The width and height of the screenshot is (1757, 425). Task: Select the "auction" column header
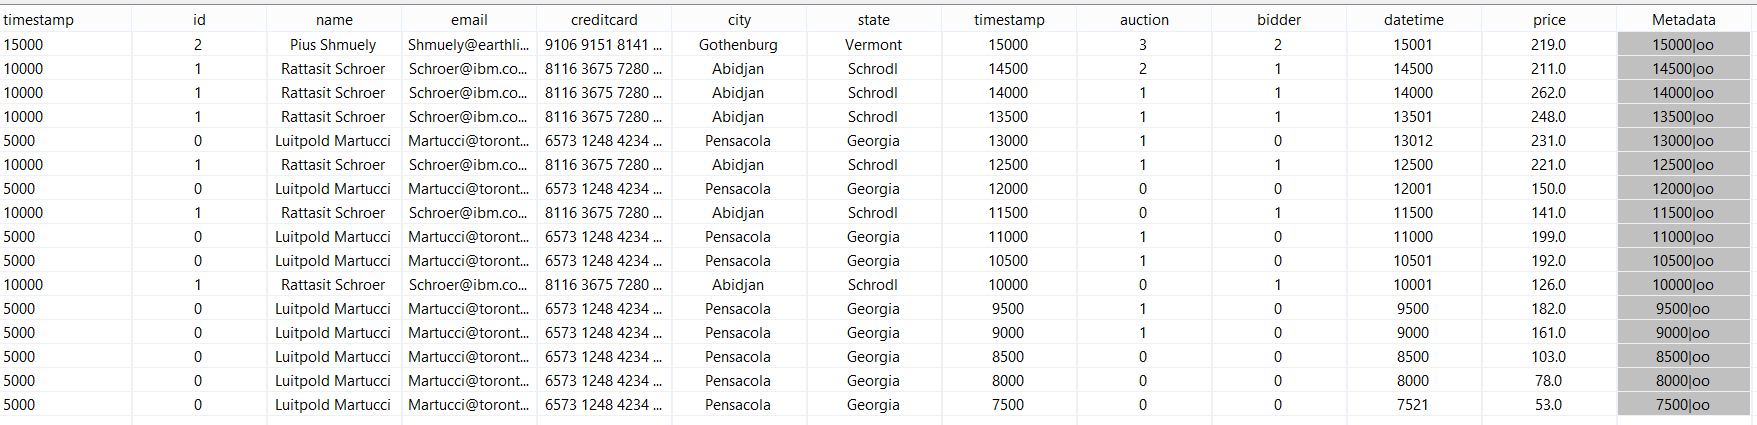[1144, 20]
